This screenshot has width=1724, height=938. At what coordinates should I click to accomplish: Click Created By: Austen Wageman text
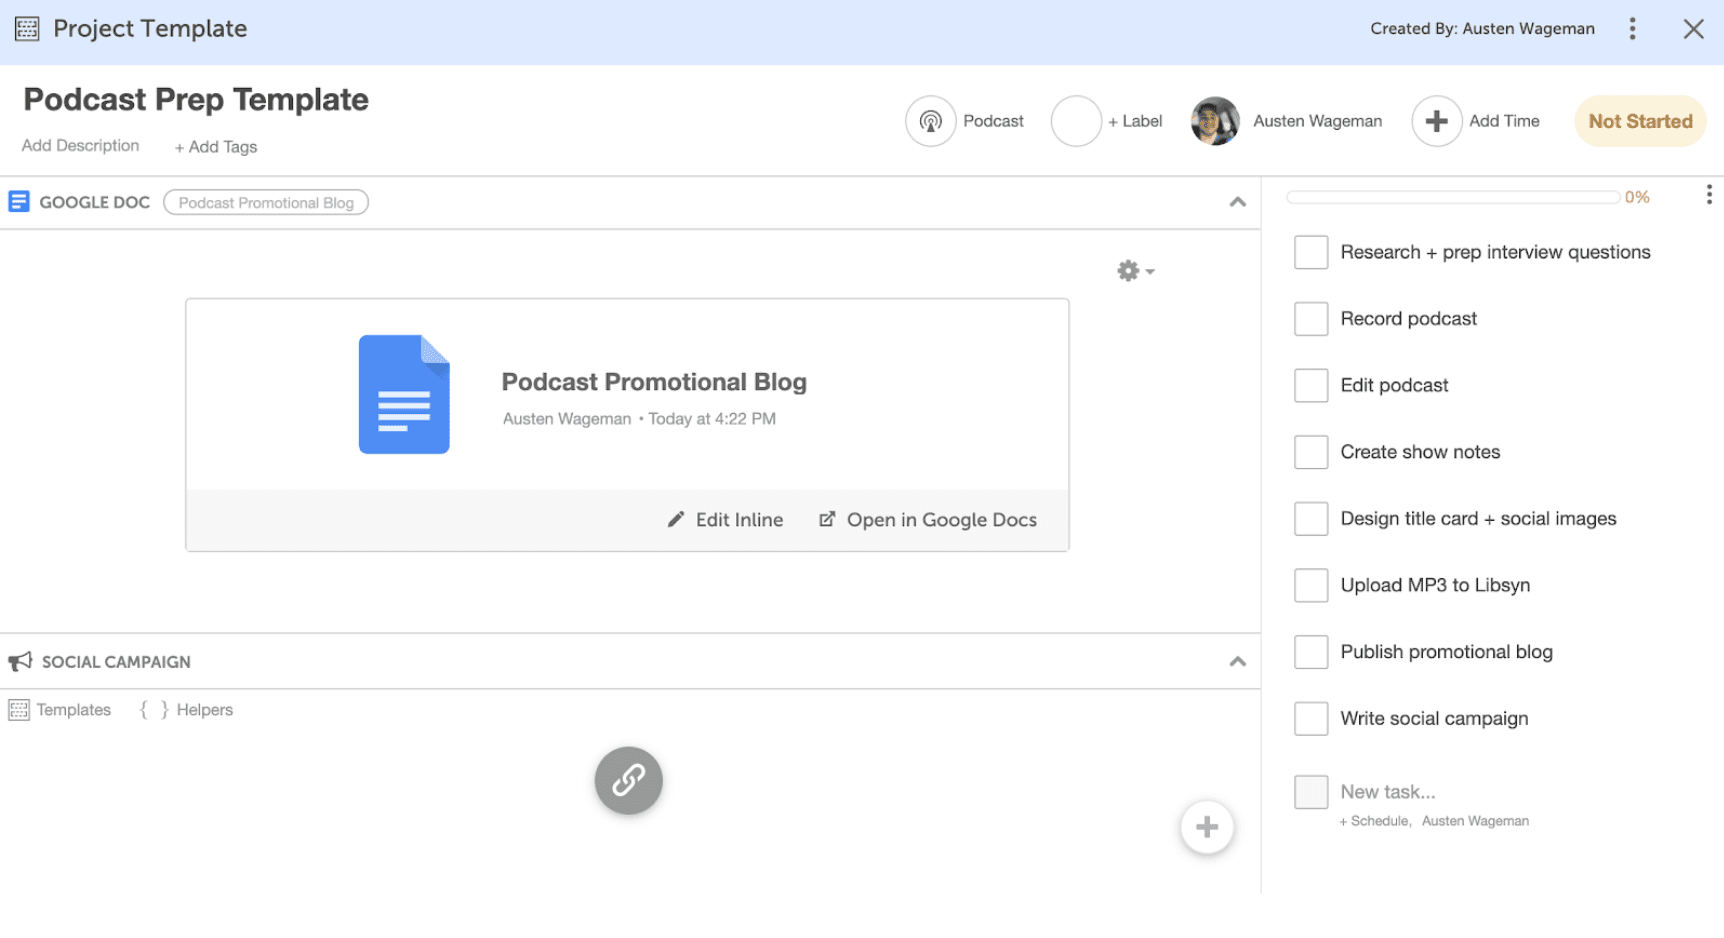(1482, 29)
